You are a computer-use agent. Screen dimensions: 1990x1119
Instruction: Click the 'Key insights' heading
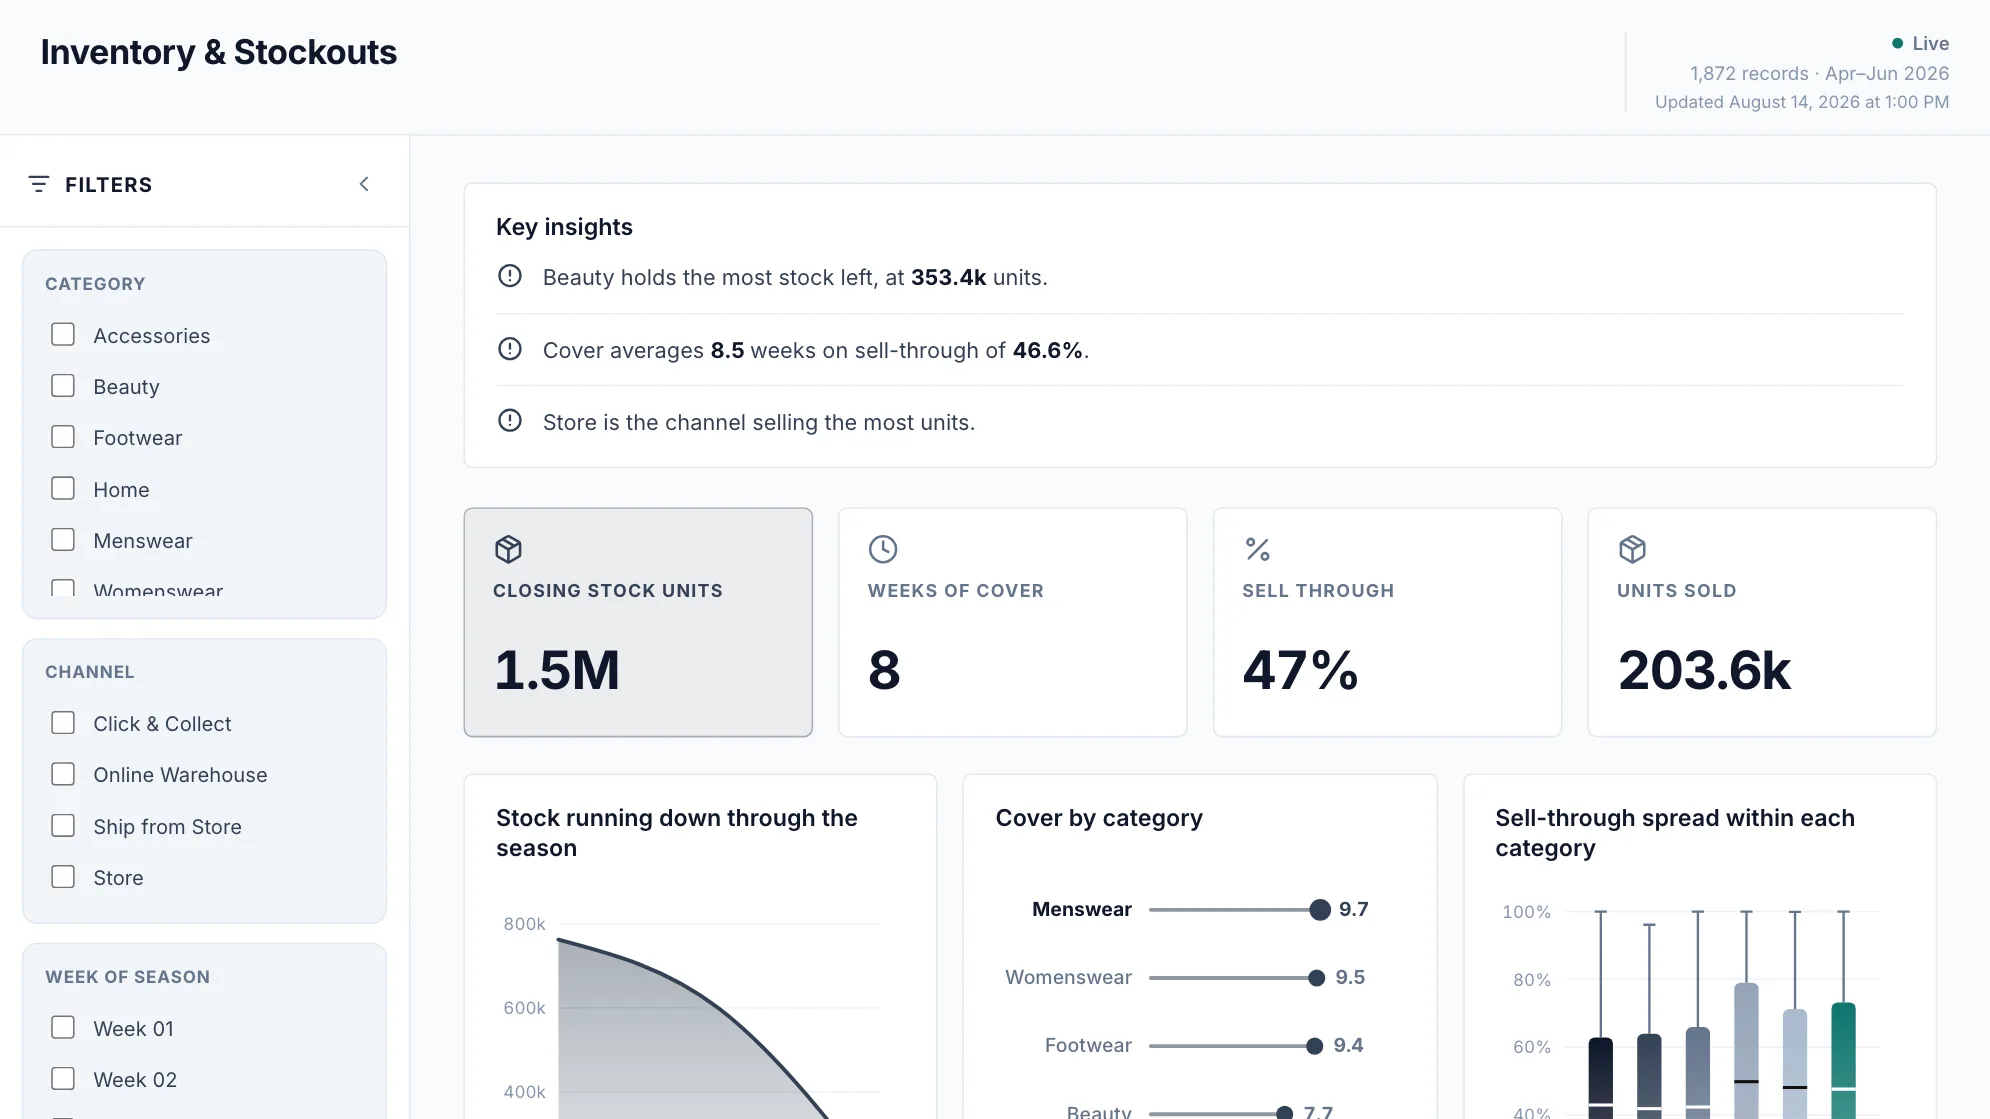click(564, 227)
